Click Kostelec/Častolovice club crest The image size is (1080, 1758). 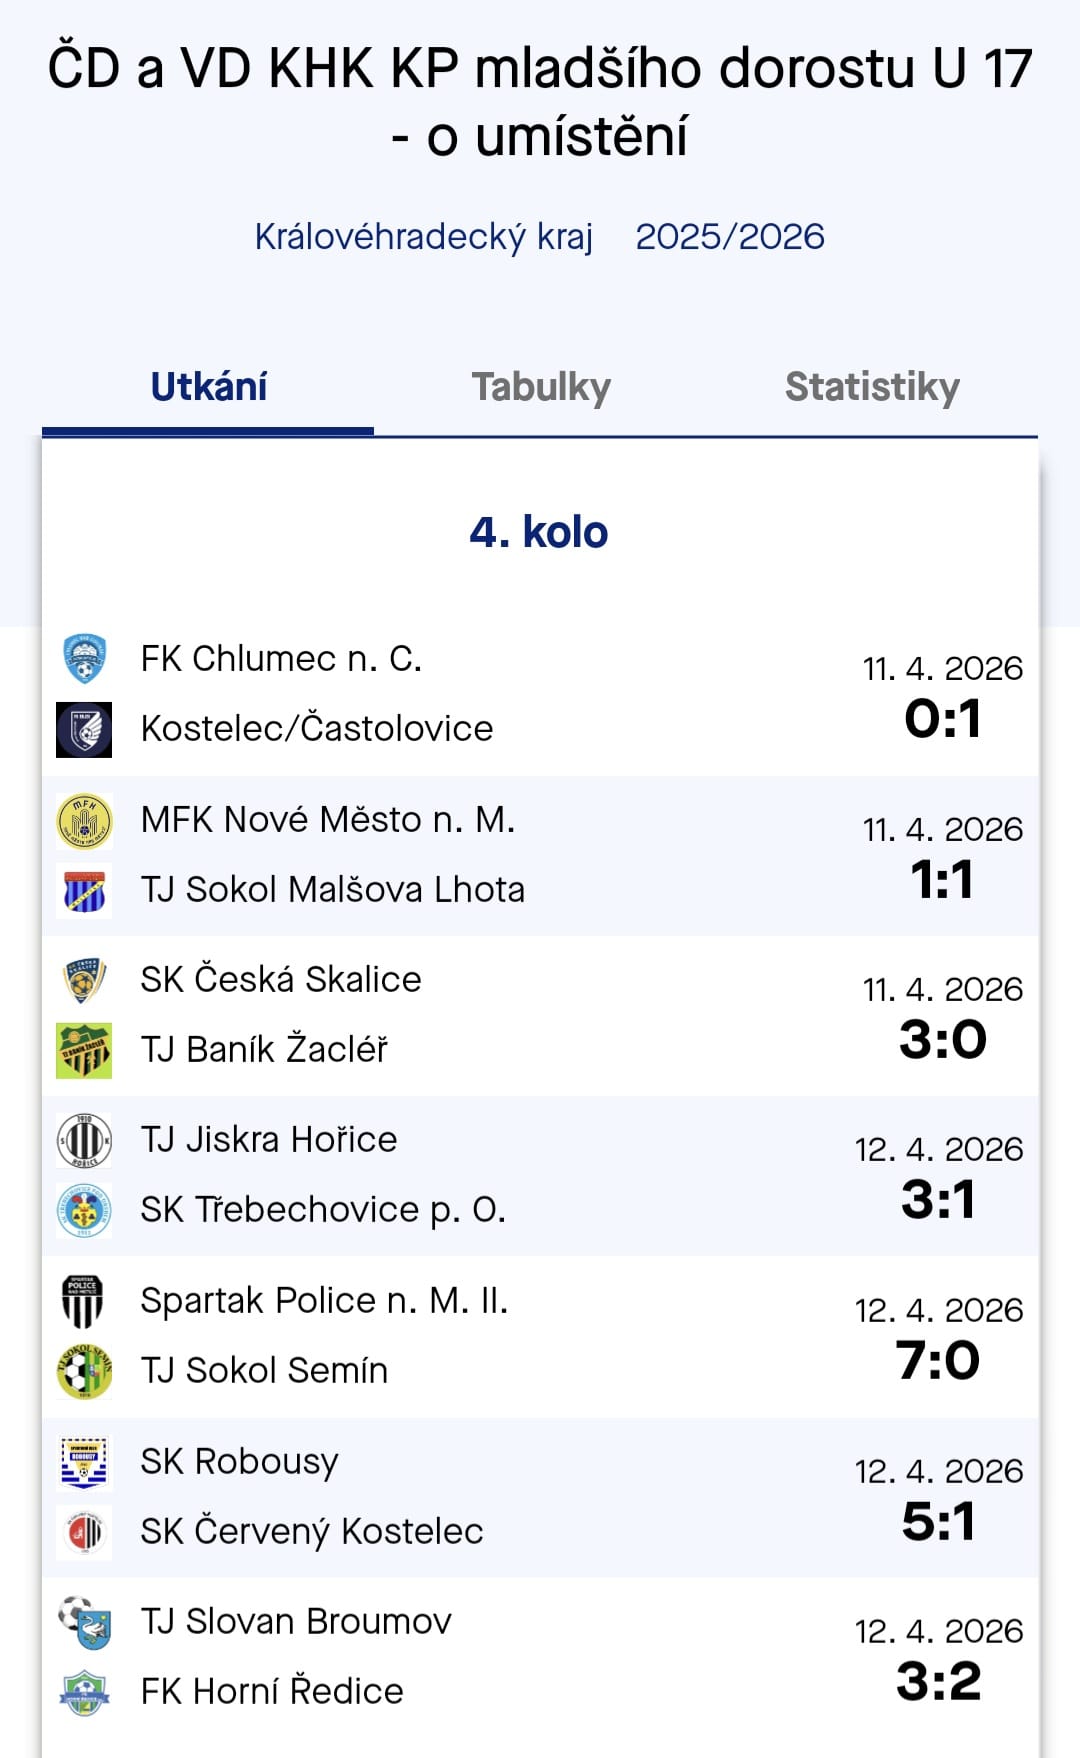point(84,729)
